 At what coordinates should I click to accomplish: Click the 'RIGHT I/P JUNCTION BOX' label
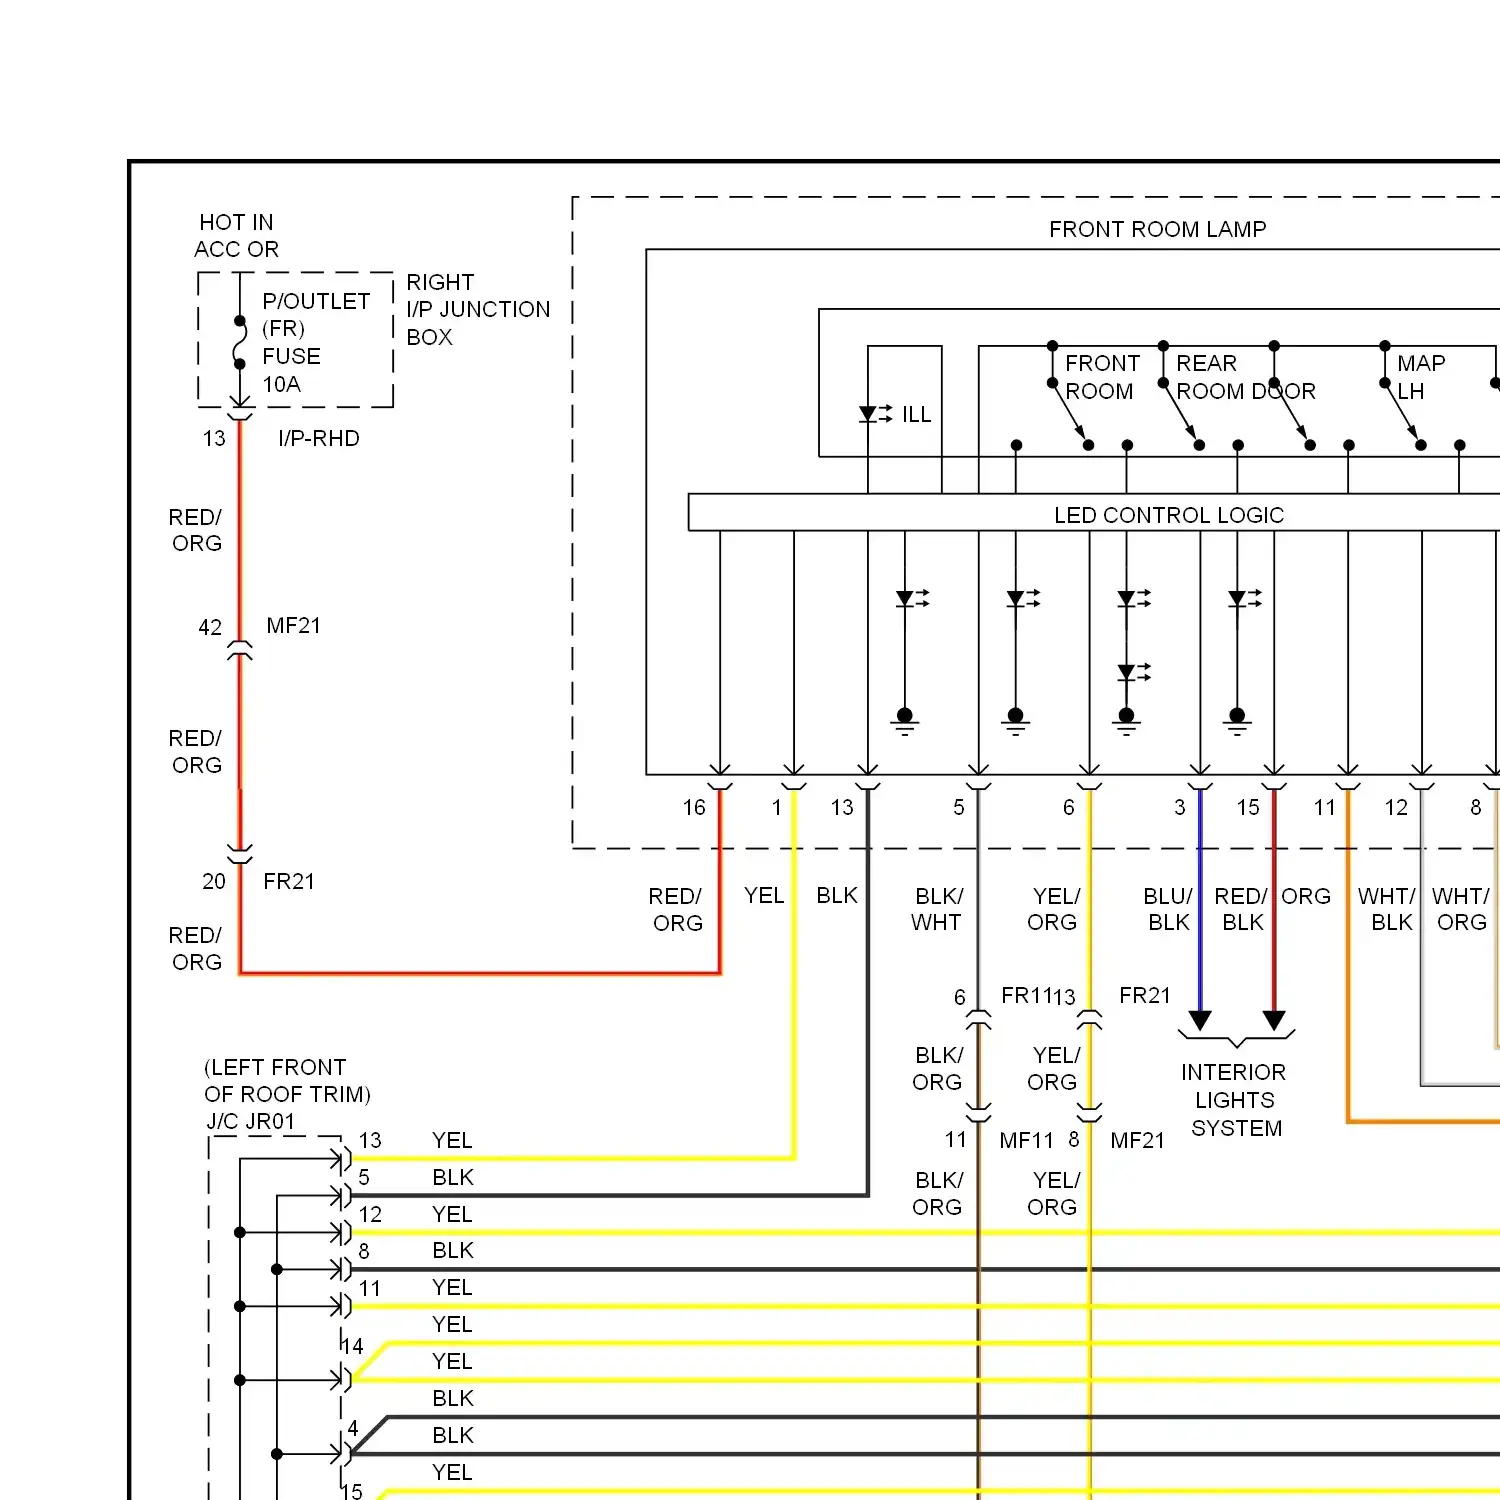point(478,309)
